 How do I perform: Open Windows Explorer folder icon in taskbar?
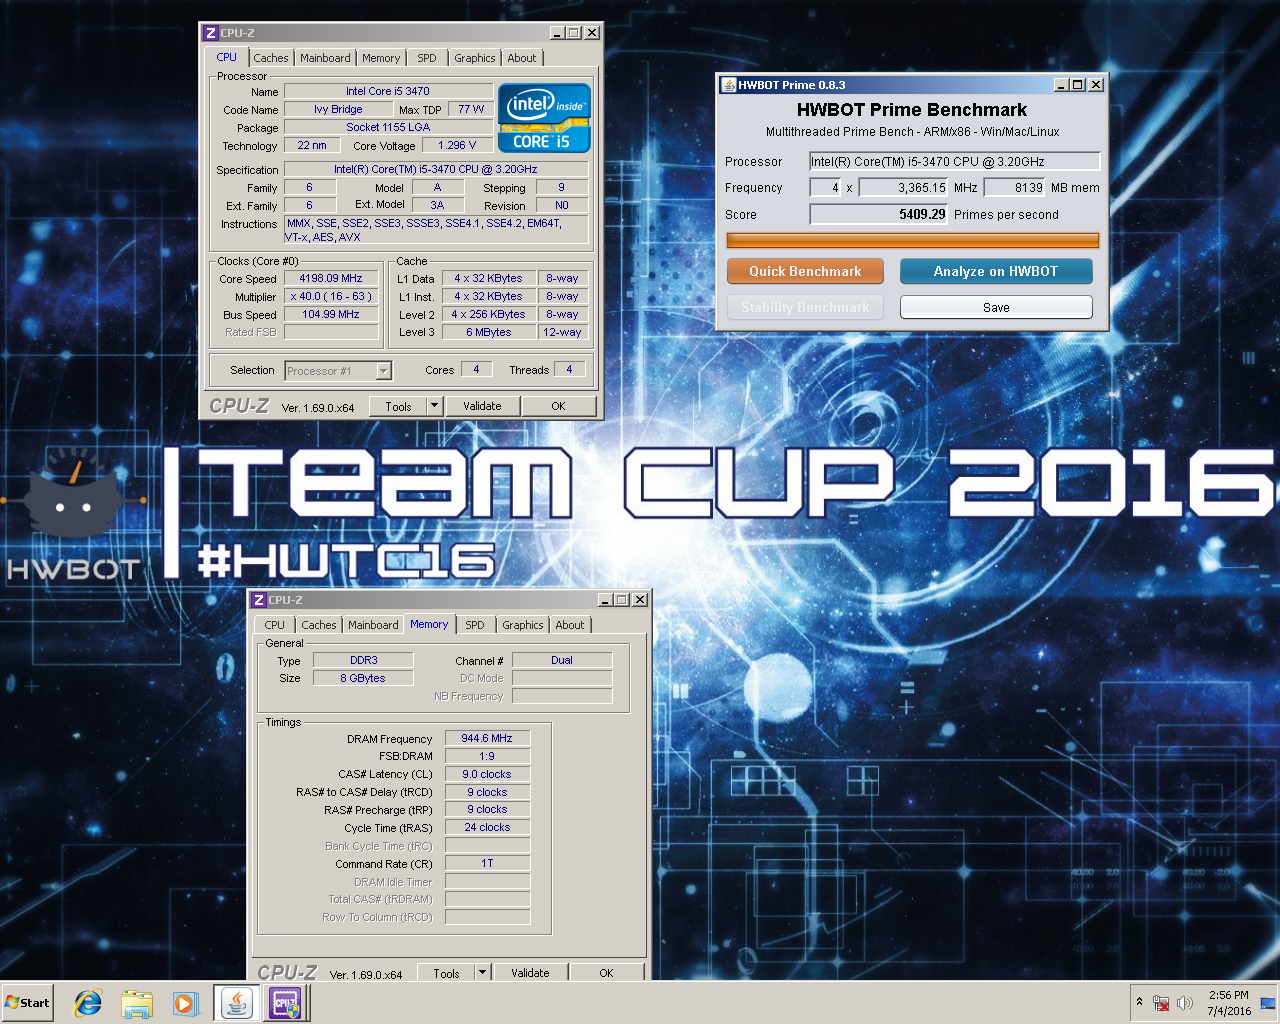137,1003
